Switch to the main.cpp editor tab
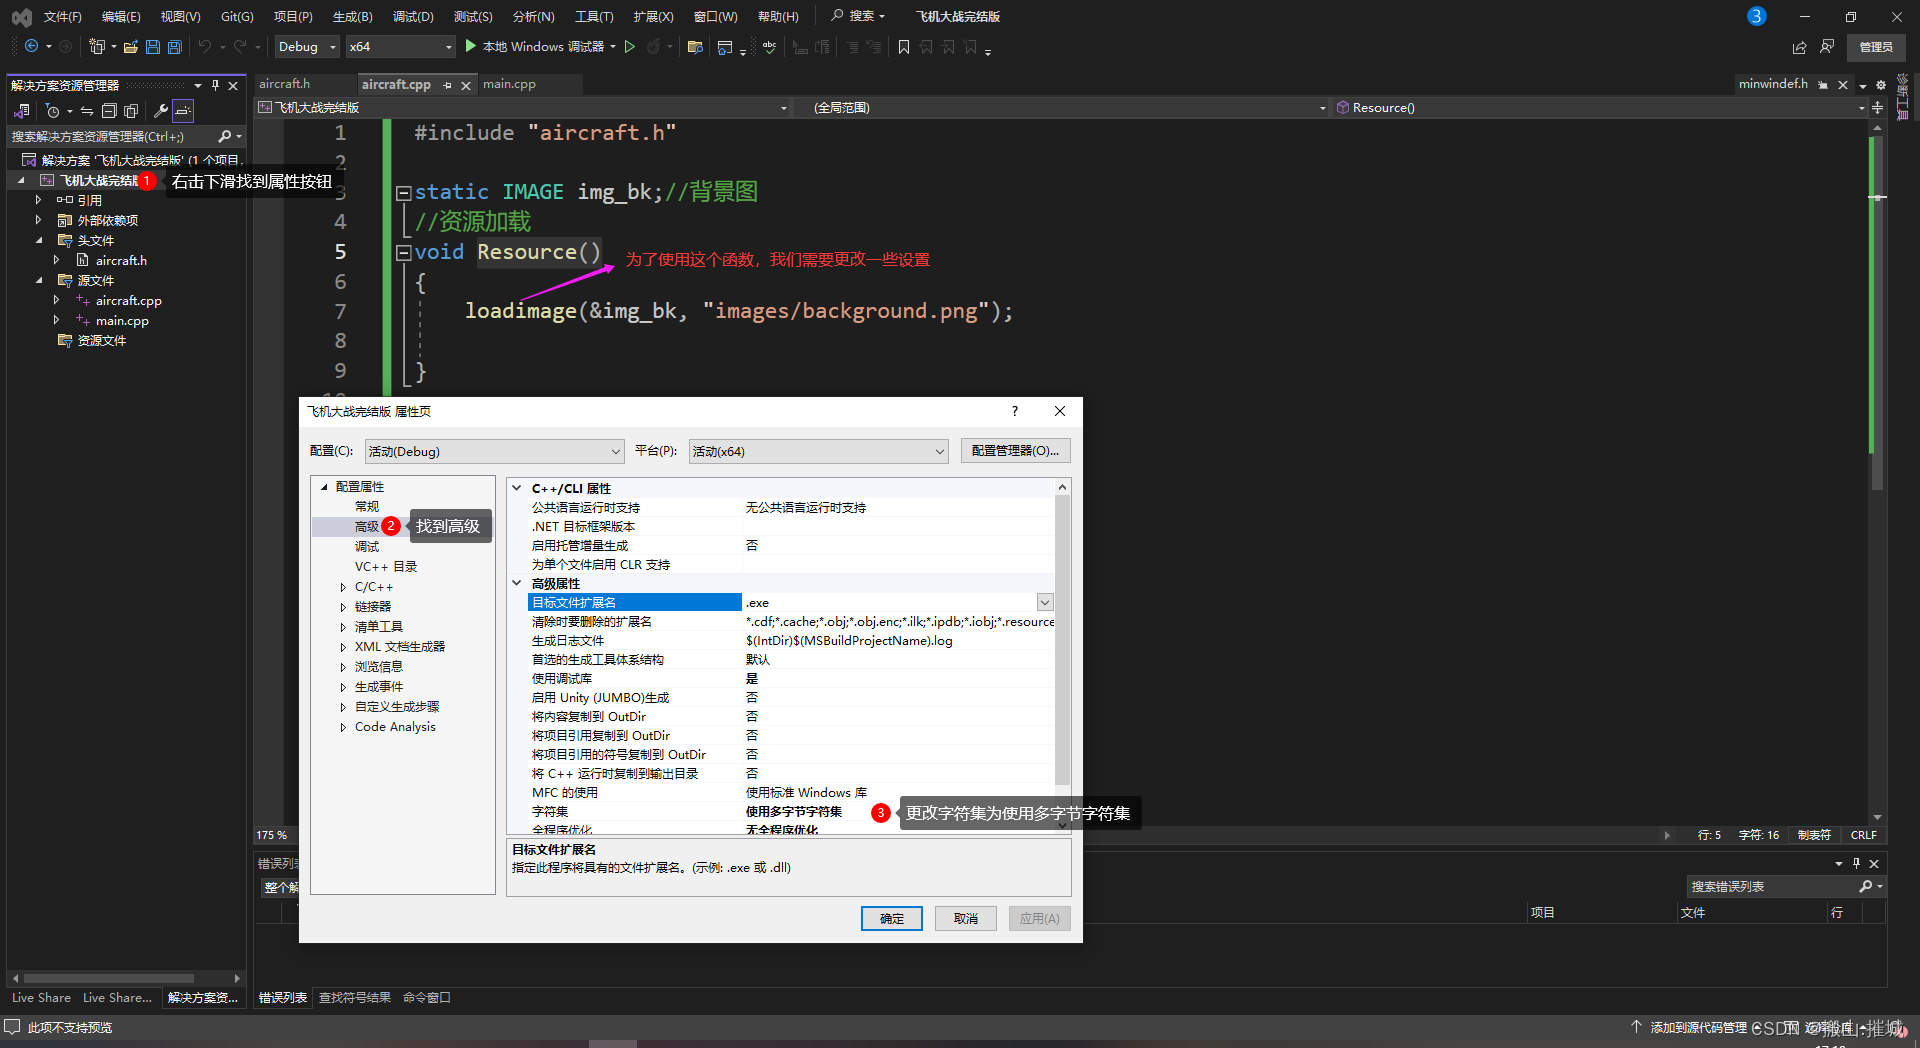Screen dimensions: 1920x1048 click(x=509, y=84)
